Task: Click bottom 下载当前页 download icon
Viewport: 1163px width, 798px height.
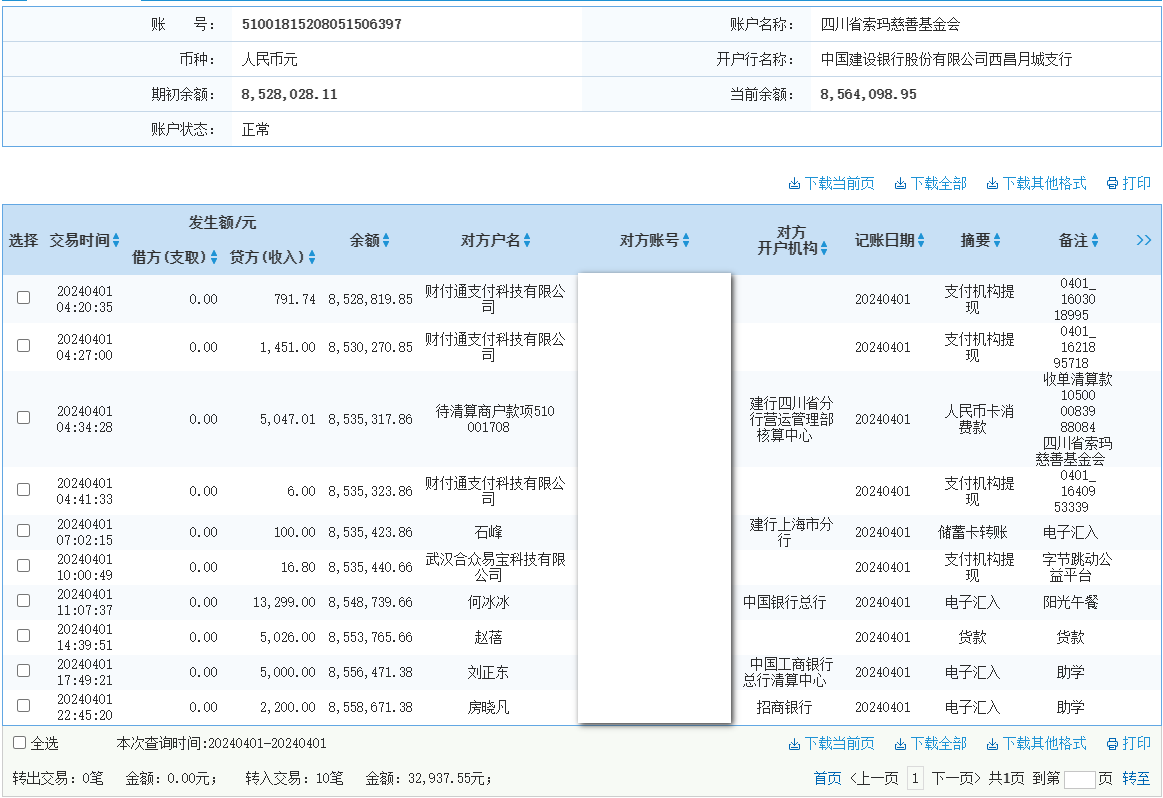Action: (794, 744)
